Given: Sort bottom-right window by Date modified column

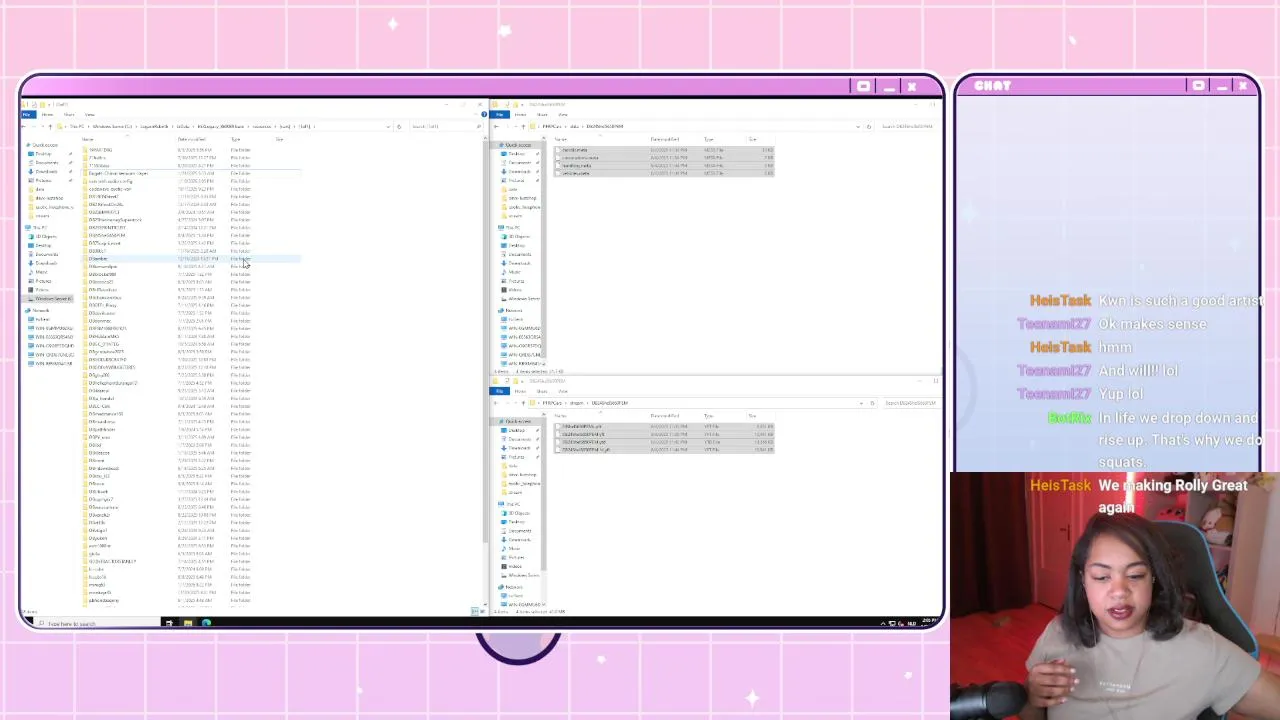Looking at the screenshot, I should click(665, 416).
